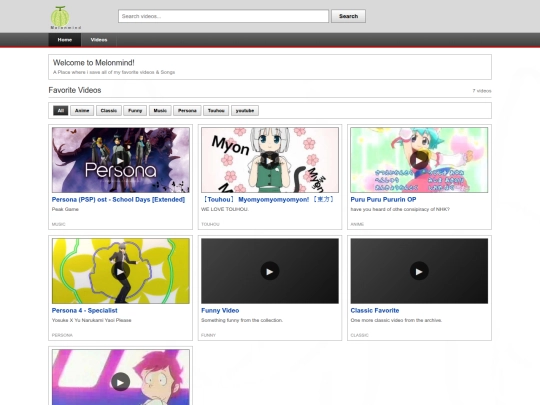Click the TOUHOU tag under Myon video
Screen dimensions: 540x405
tap(210, 224)
